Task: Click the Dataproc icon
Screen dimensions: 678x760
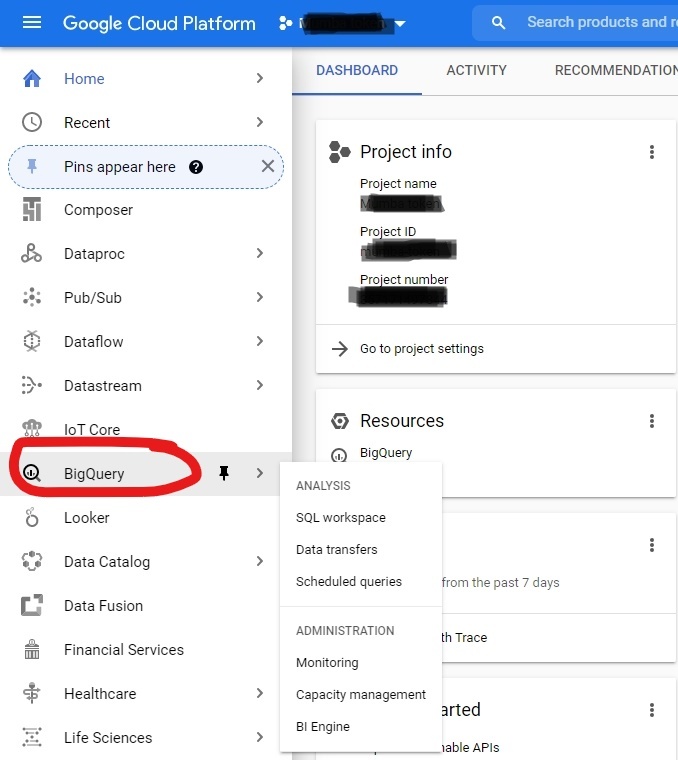Action: [x=32, y=253]
